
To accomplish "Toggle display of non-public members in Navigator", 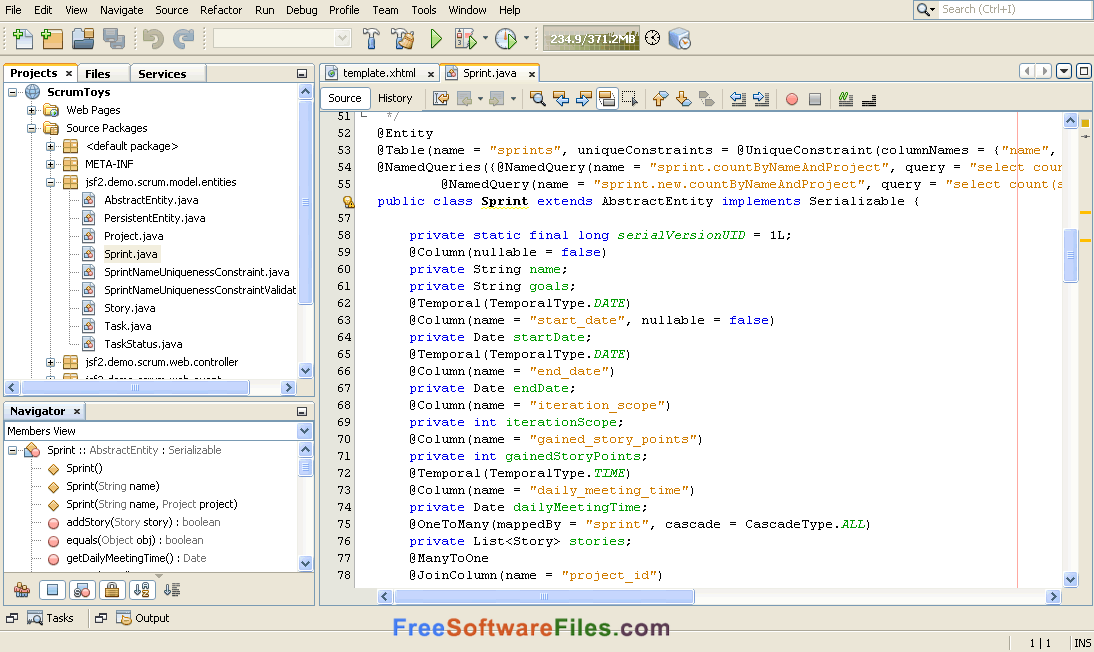I will point(110,590).
